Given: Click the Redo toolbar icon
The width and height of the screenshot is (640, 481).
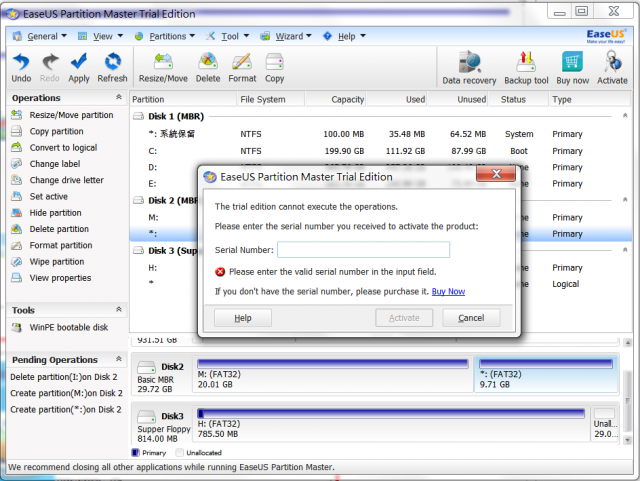Looking at the screenshot, I should tap(50, 68).
